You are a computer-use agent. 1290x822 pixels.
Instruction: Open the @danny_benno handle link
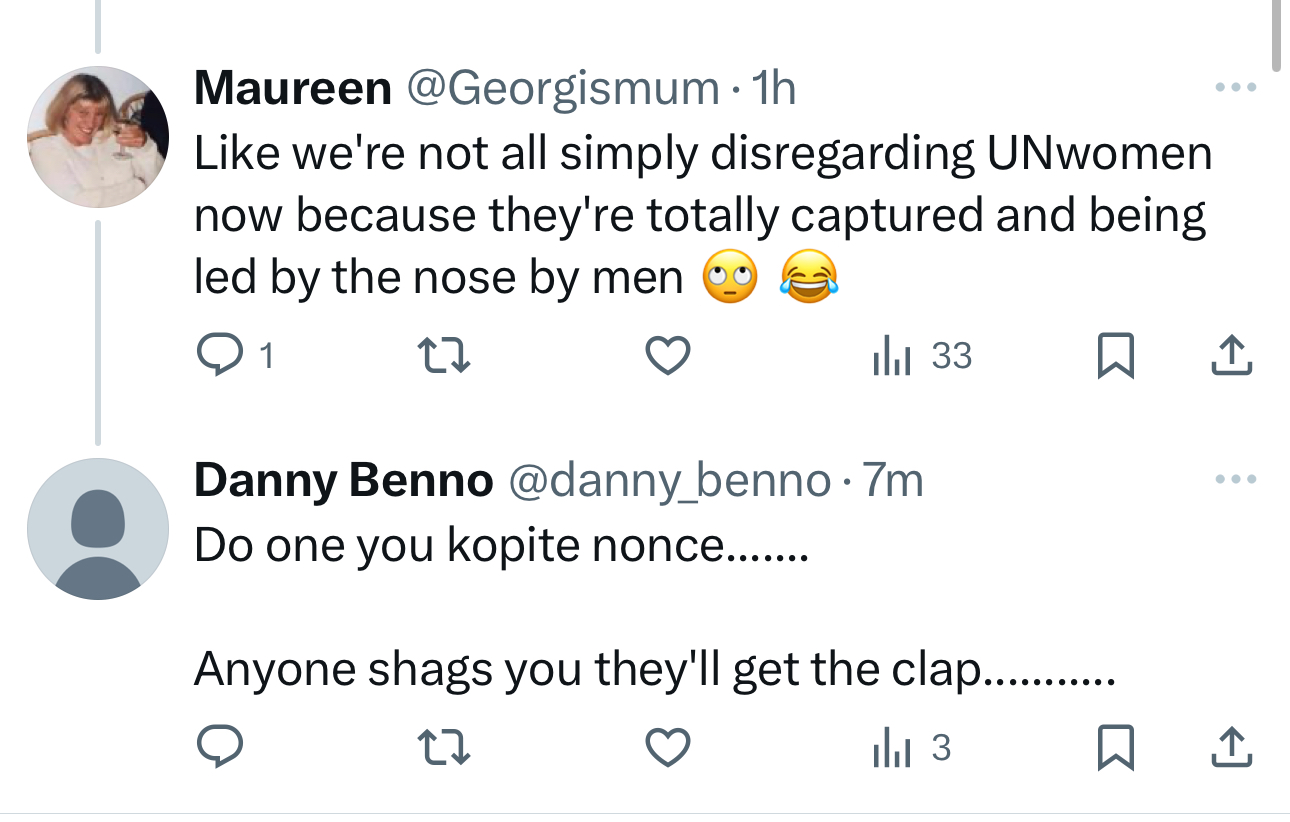click(x=669, y=481)
